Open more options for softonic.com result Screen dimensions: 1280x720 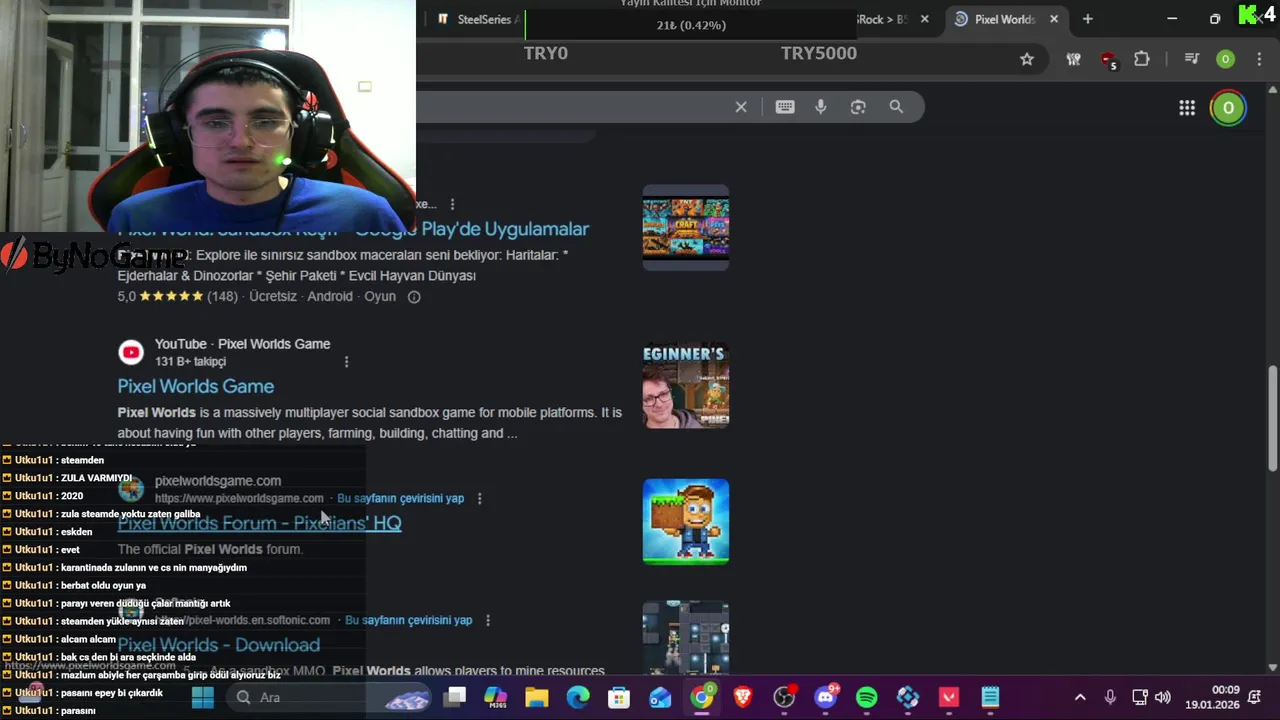(x=487, y=620)
